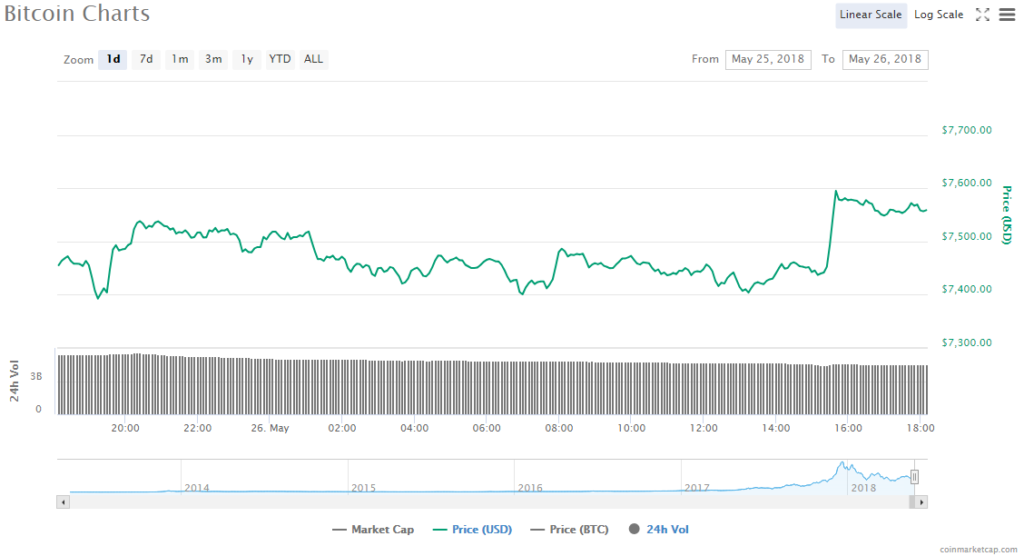1024x556 pixels.
Task: Choose the YTD zoom option
Action: click(280, 59)
